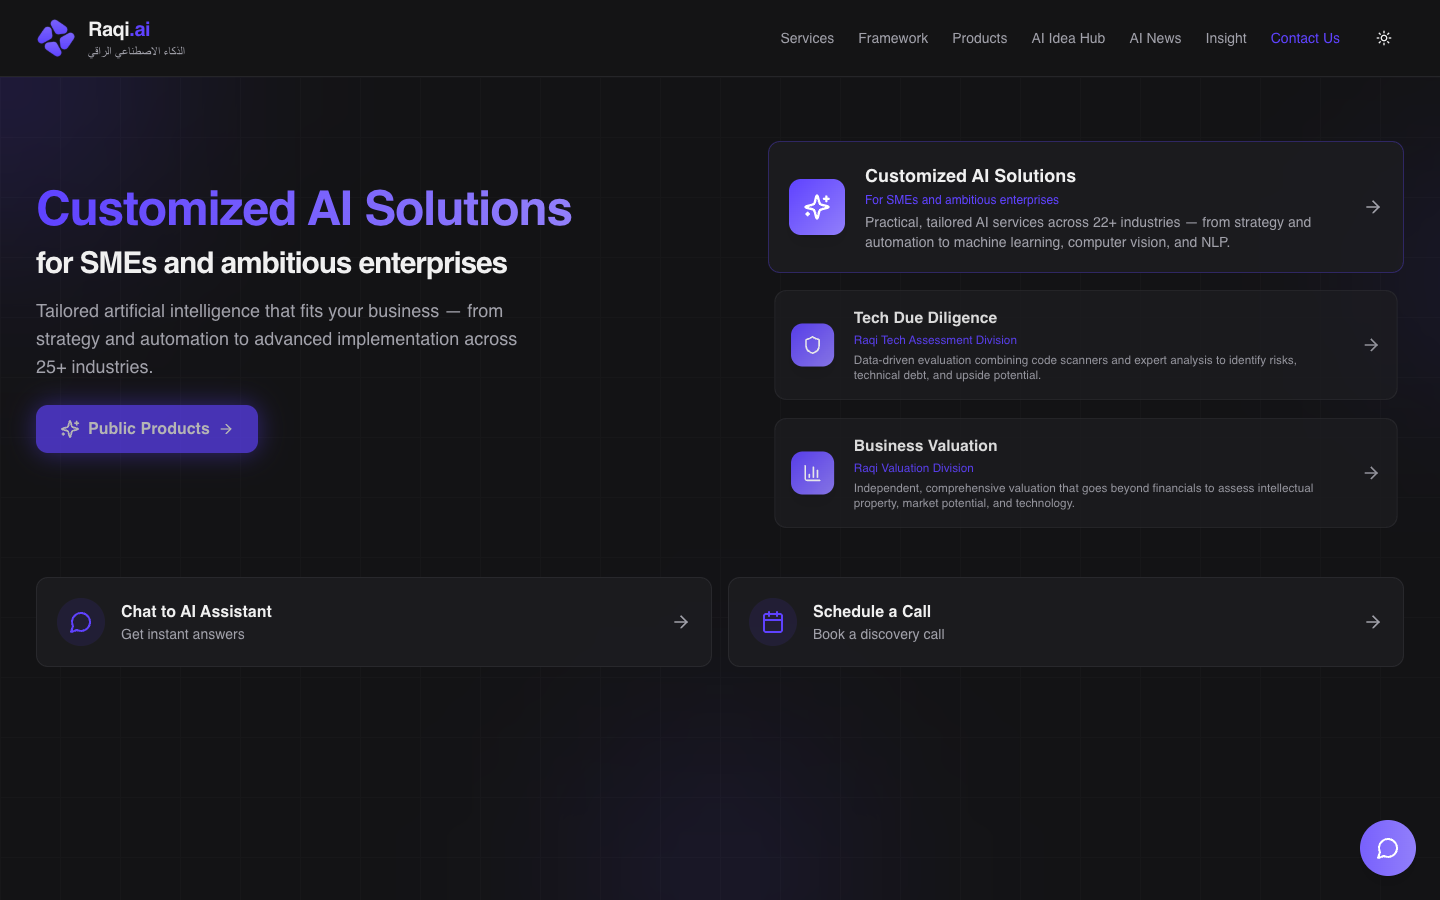This screenshot has width=1440, height=900.
Task: Click 'Raqi Valuation Division' text
Action: point(914,468)
